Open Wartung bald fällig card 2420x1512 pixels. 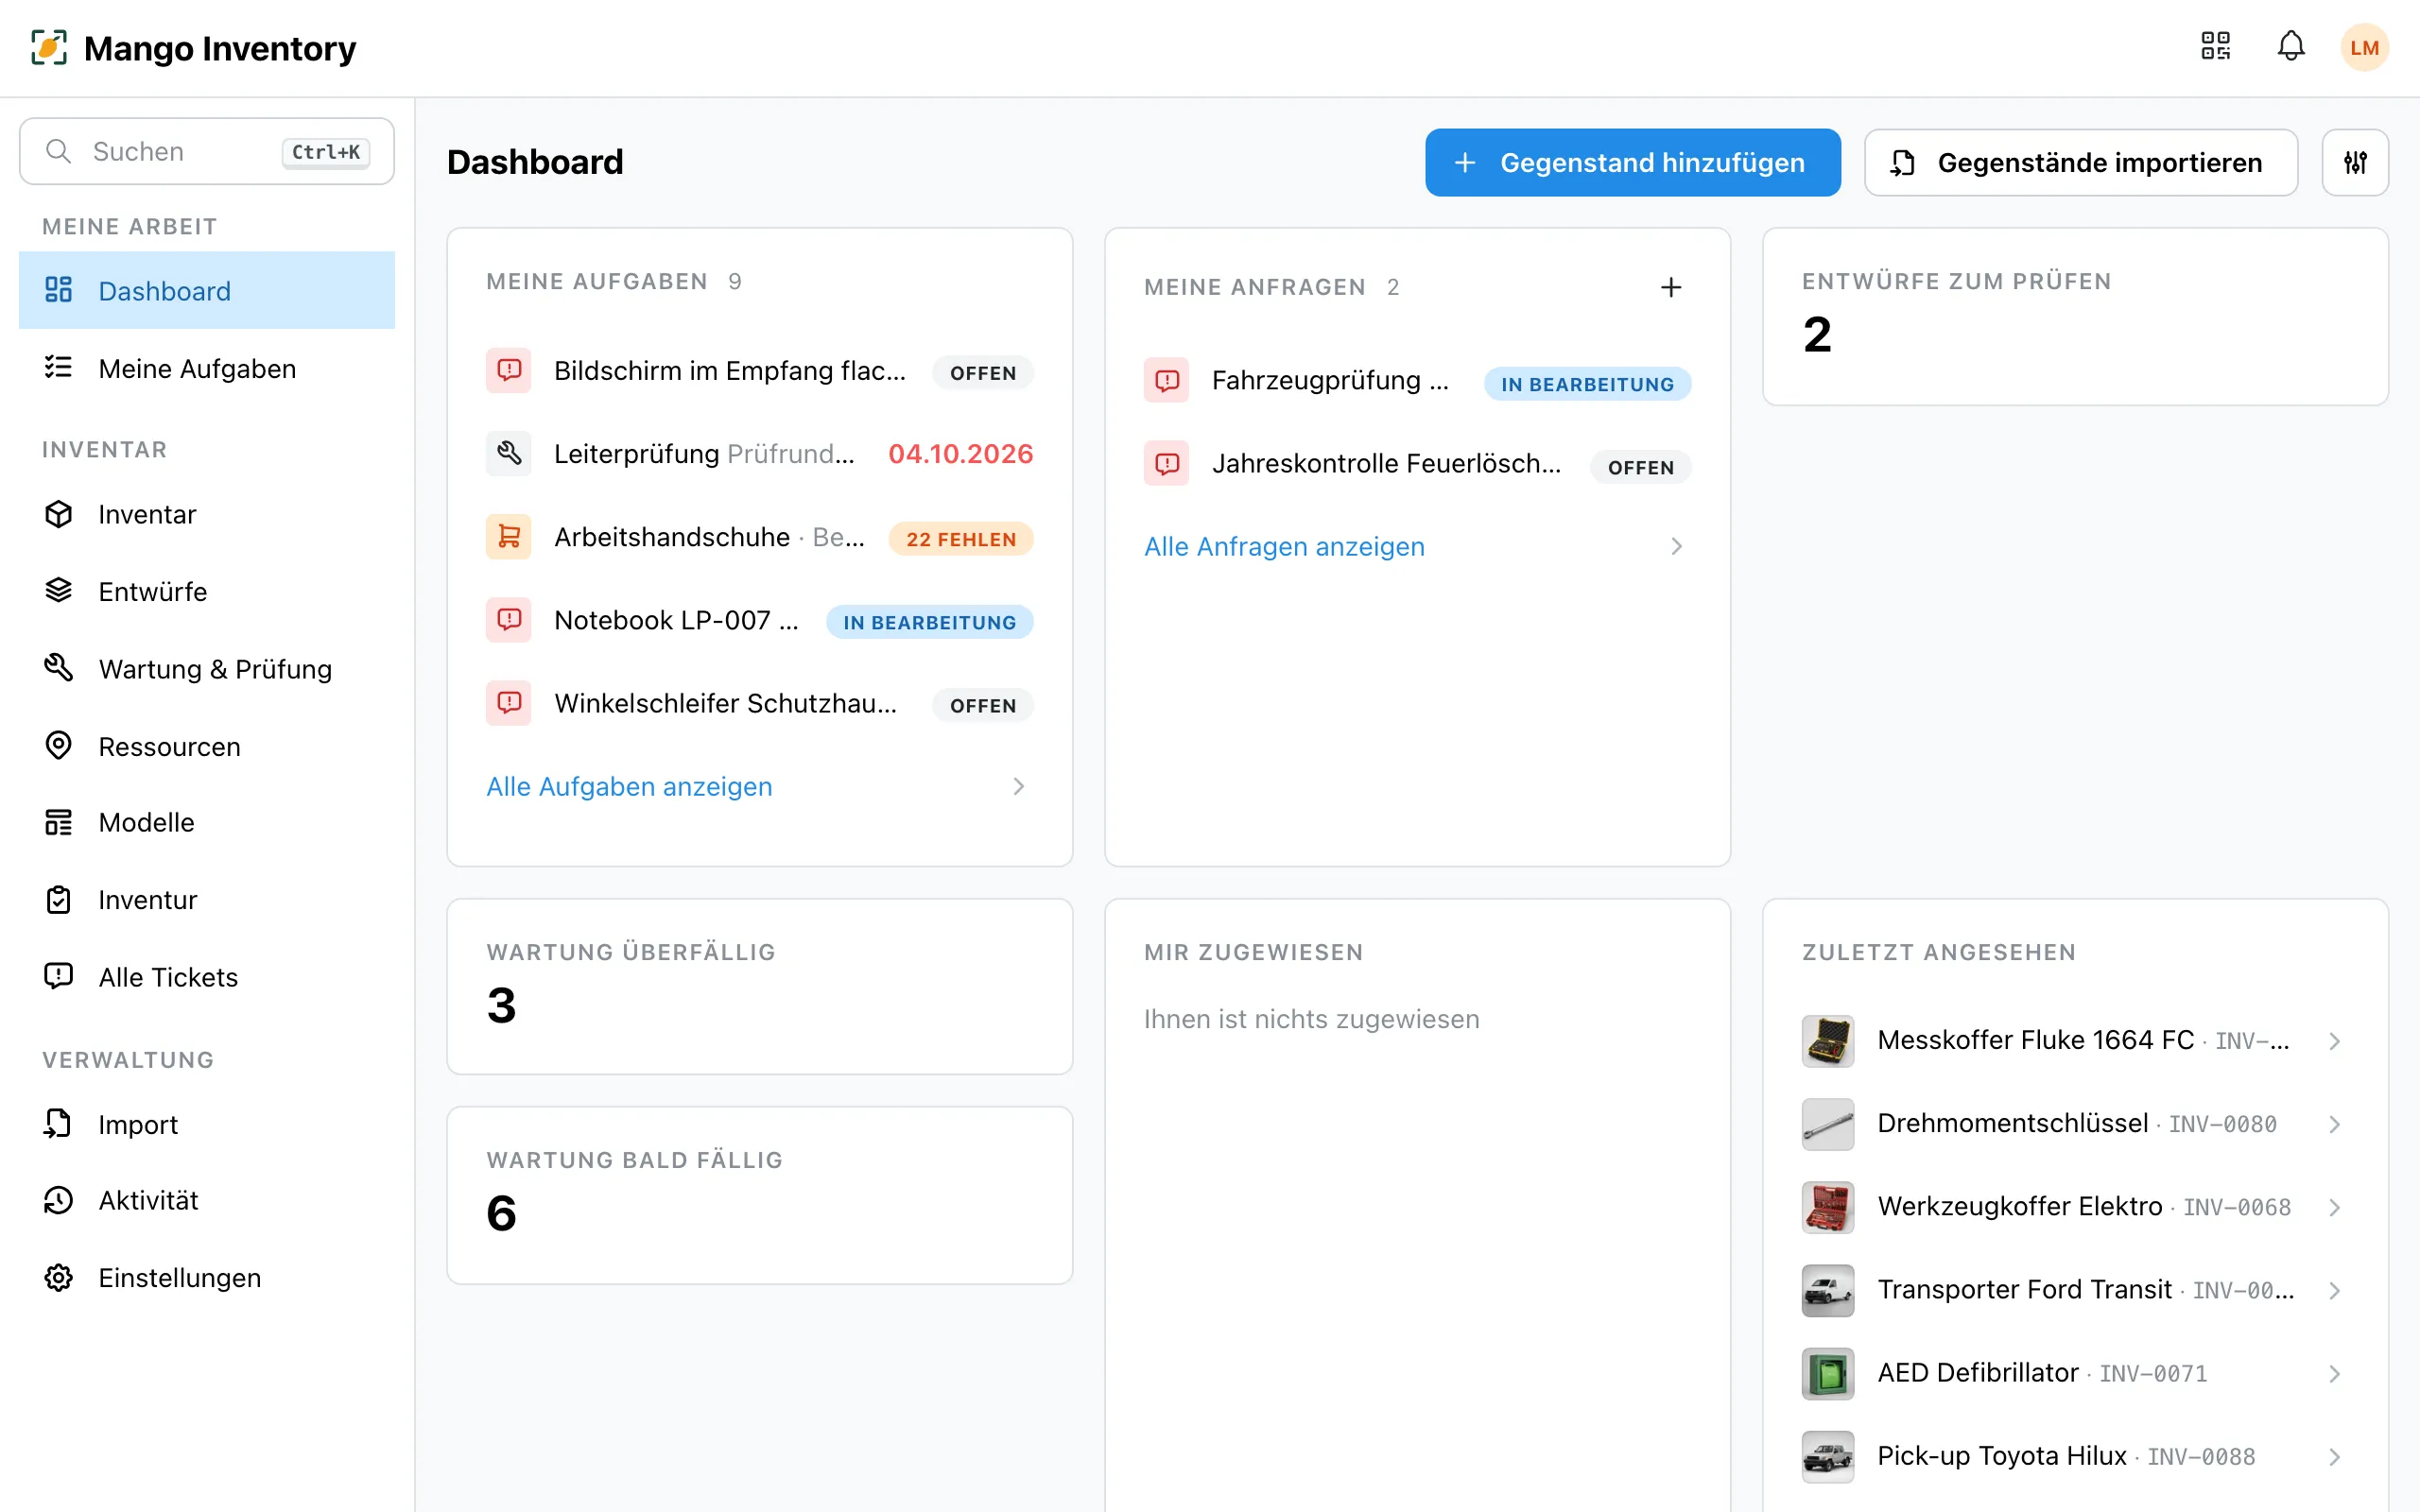click(x=760, y=1195)
